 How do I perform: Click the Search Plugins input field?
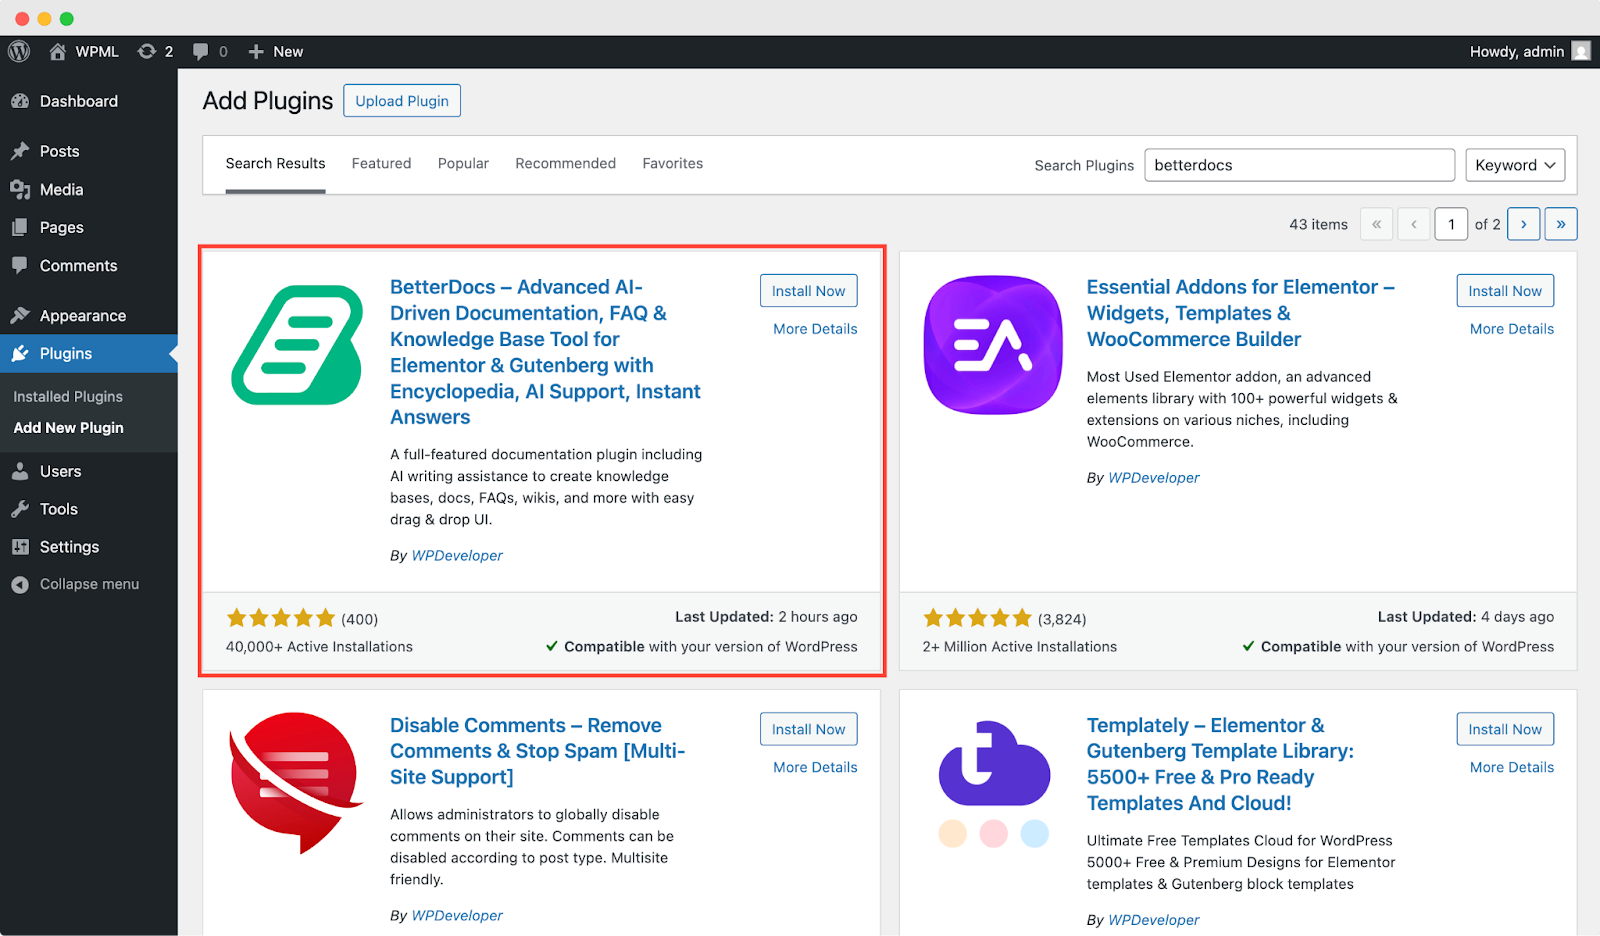(x=1299, y=165)
